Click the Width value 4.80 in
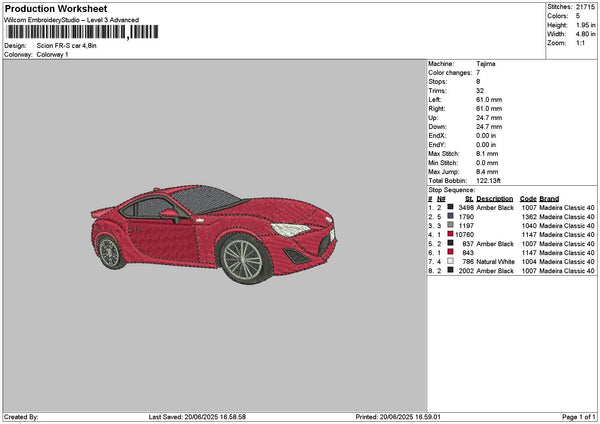 pyautogui.click(x=585, y=34)
